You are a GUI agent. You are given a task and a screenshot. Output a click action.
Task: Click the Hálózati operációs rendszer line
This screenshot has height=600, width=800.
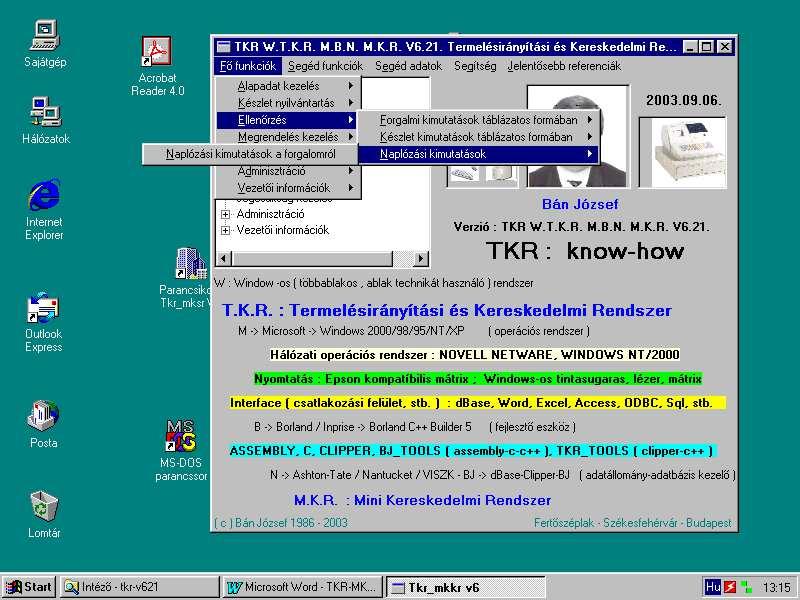(474, 355)
